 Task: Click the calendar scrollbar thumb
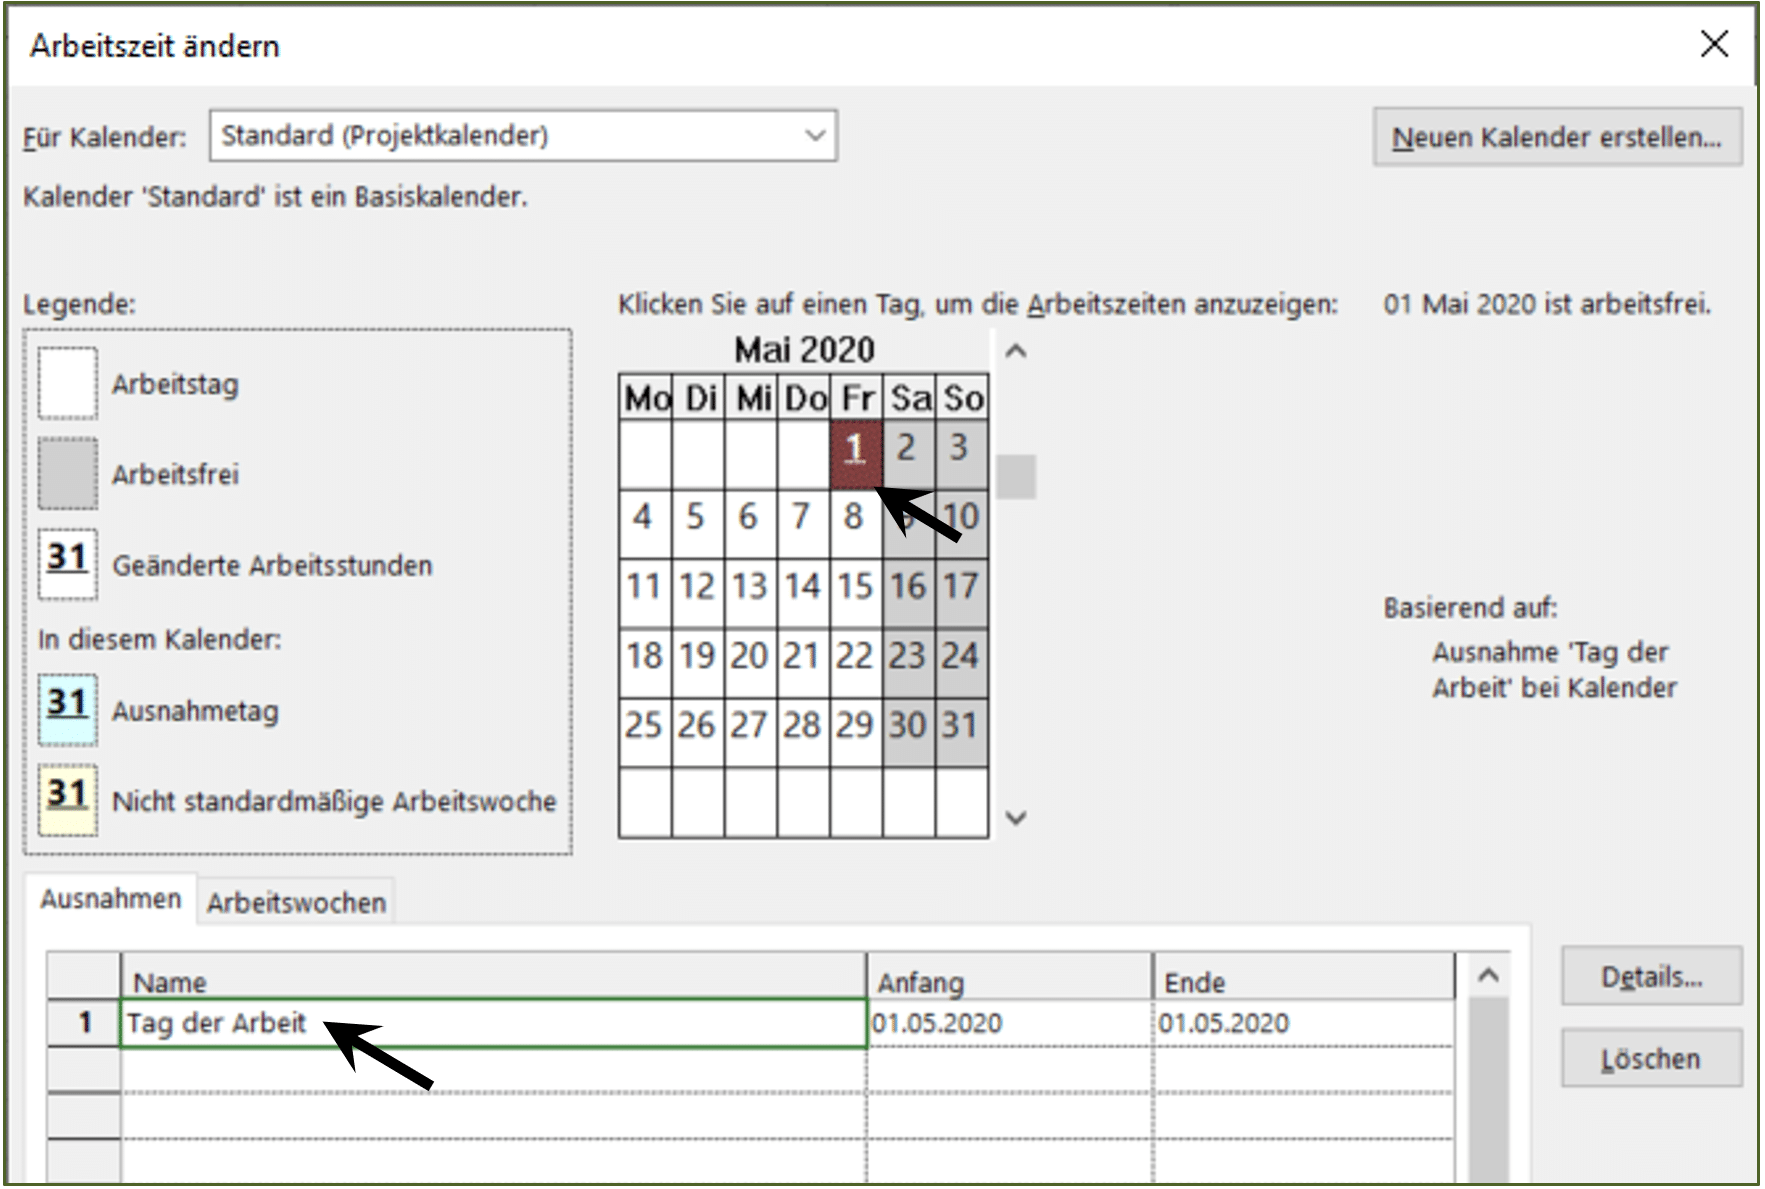(1016, 477)
